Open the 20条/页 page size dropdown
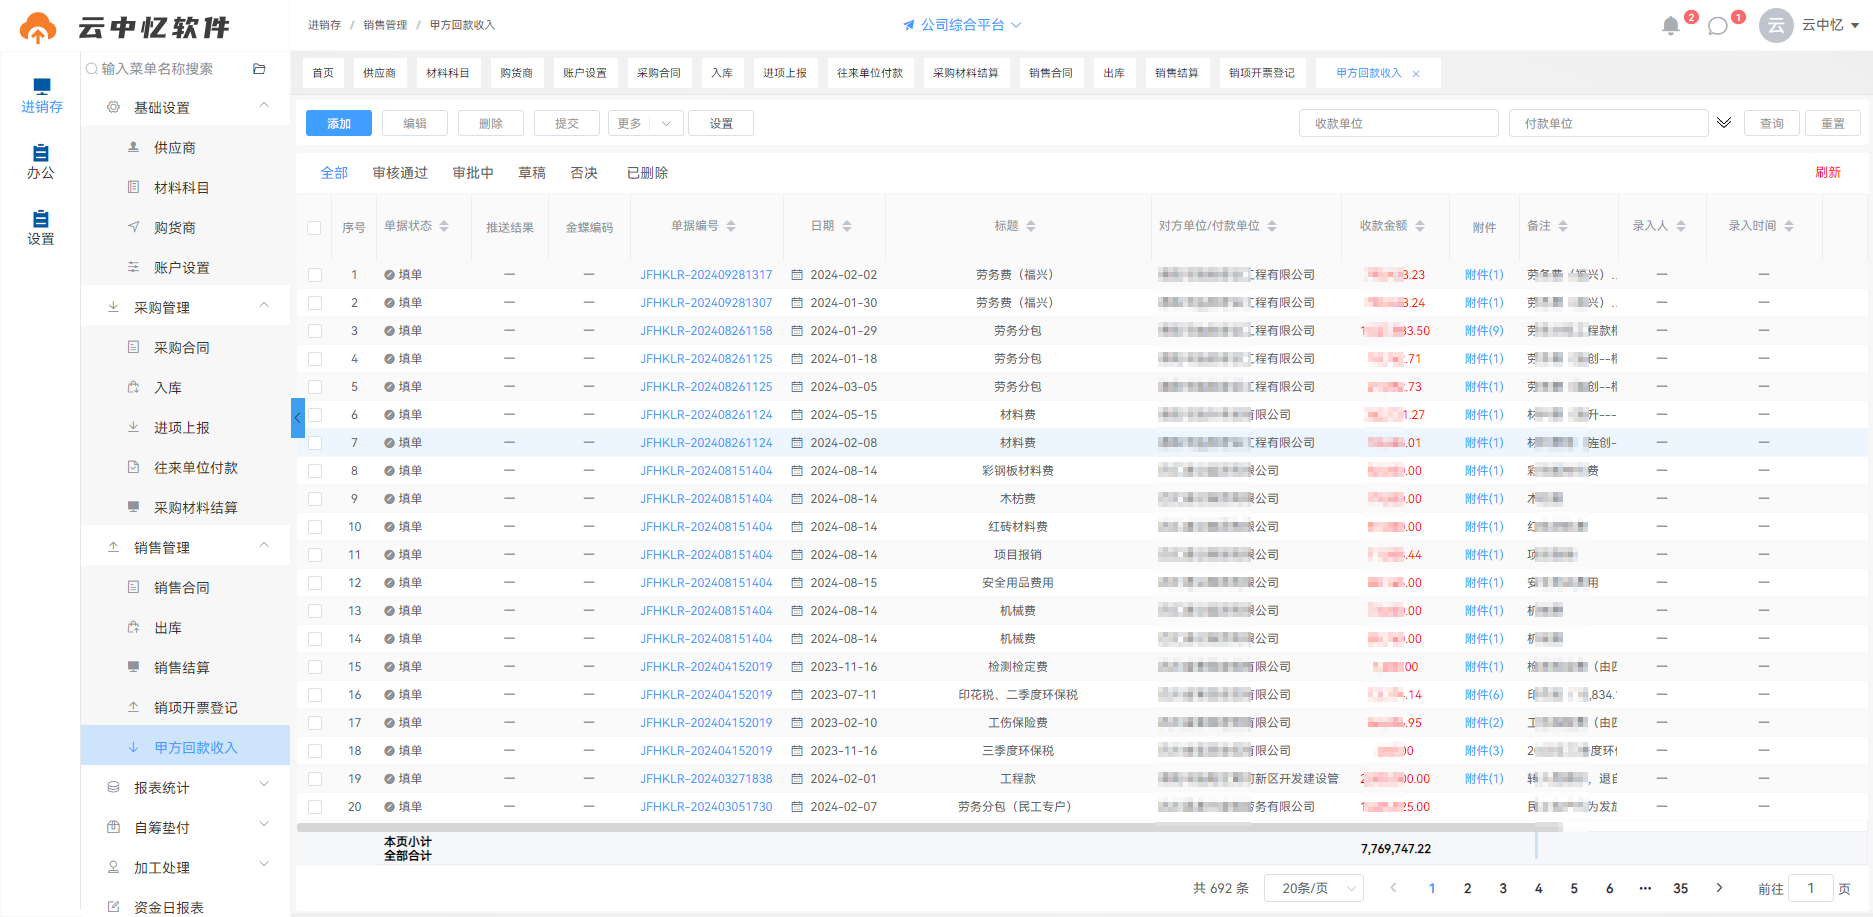 tap(1314, 888)
